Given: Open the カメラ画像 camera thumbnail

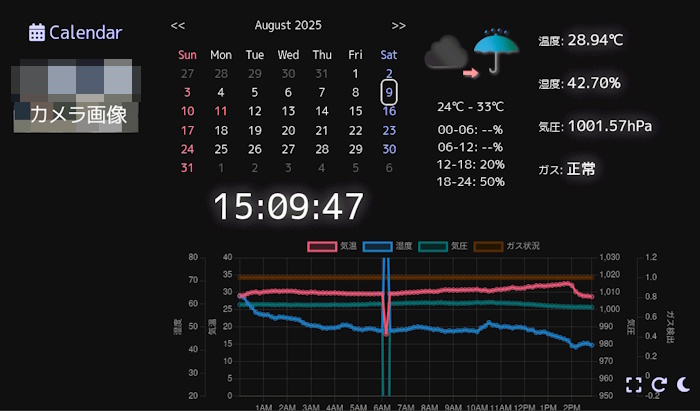Looking at the screenshot, I should tap(76, 96).
